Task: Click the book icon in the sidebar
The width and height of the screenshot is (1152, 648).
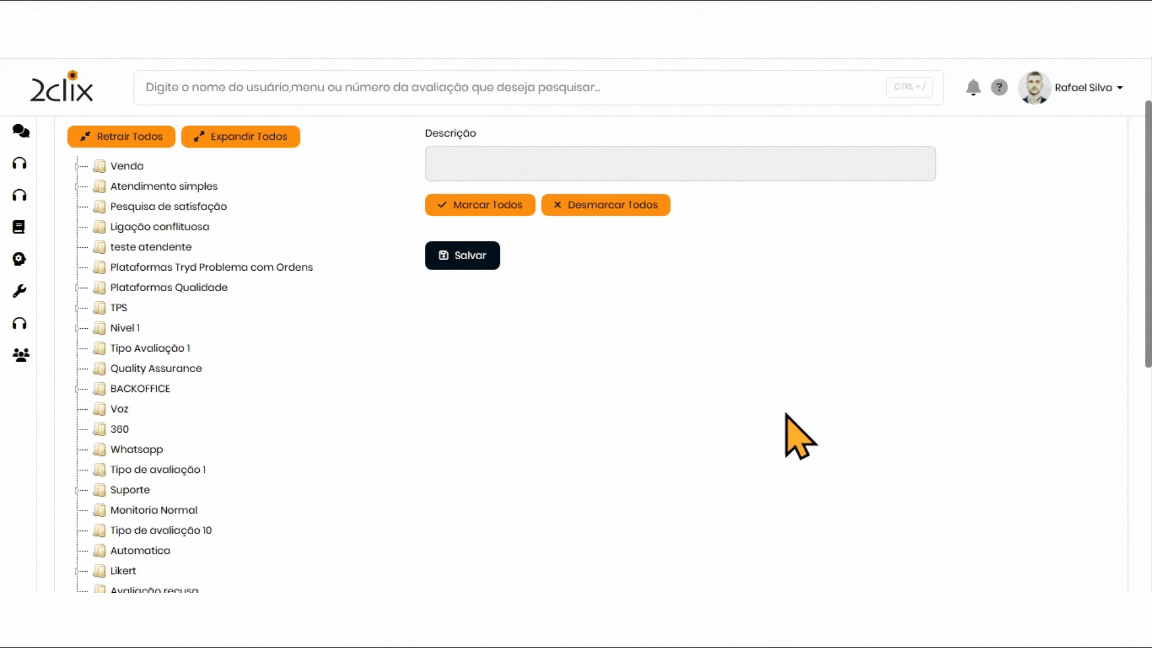Action: point(19,227)
